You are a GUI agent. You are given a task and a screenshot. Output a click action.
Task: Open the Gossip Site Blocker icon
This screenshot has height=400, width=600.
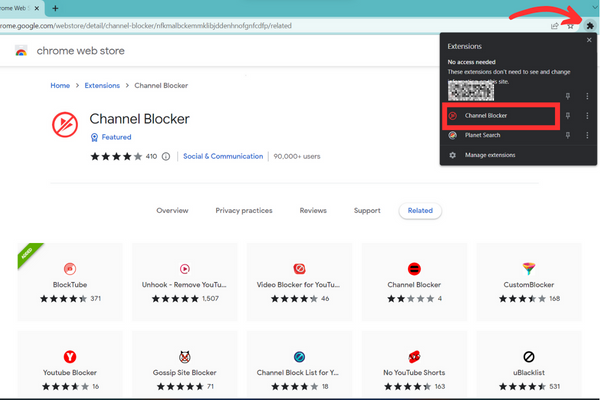(185, 357)
